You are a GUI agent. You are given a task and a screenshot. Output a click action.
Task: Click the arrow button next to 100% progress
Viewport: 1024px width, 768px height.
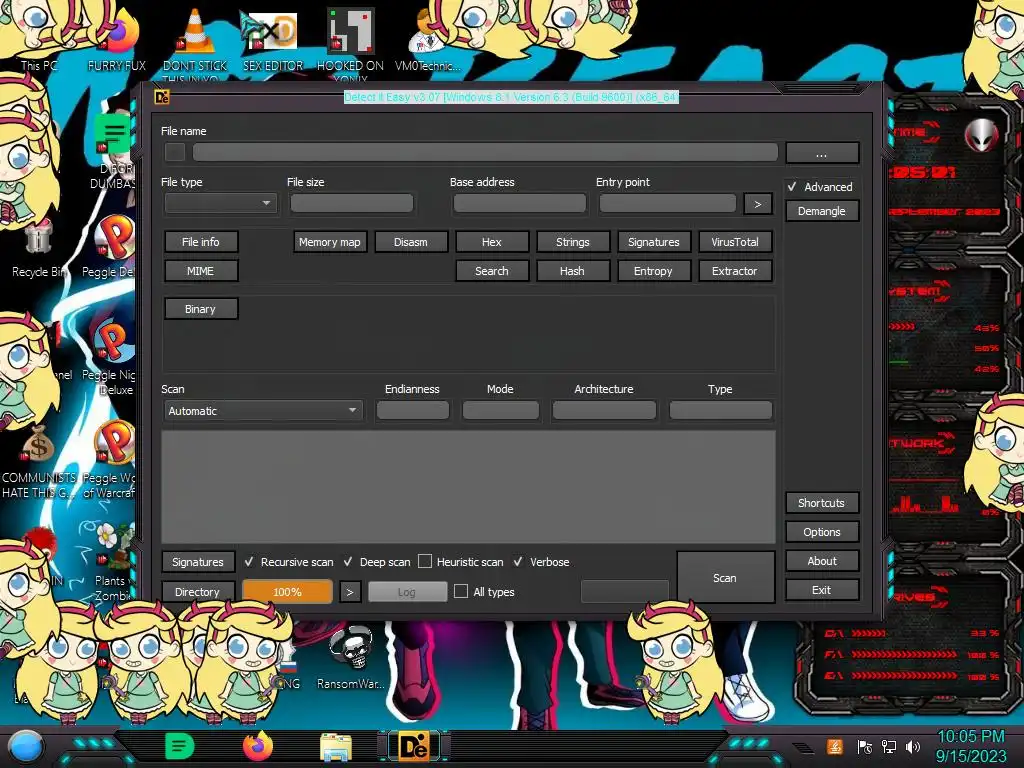click(350, 592)
